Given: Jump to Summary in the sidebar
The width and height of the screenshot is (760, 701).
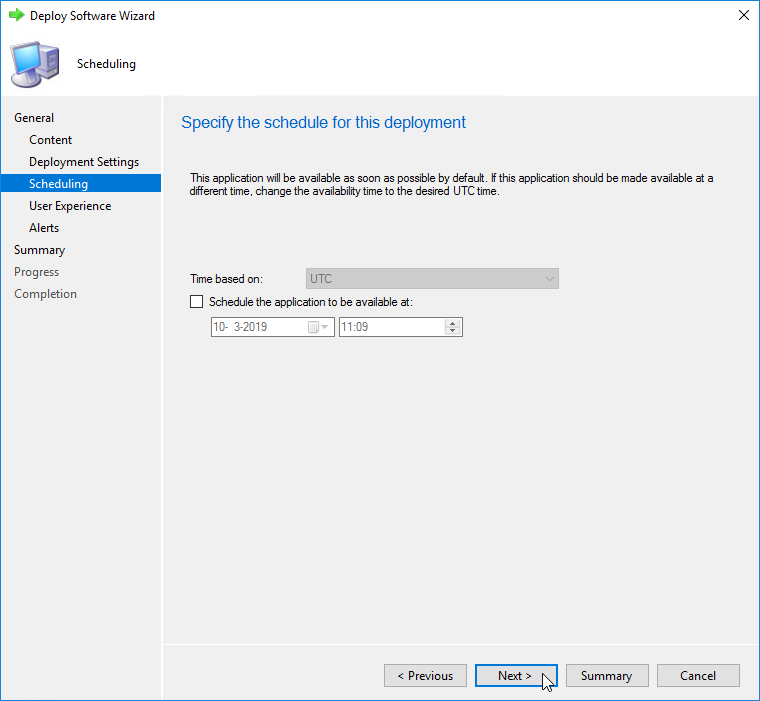Looking at the screenshot, I should click(x=39, y=250).
